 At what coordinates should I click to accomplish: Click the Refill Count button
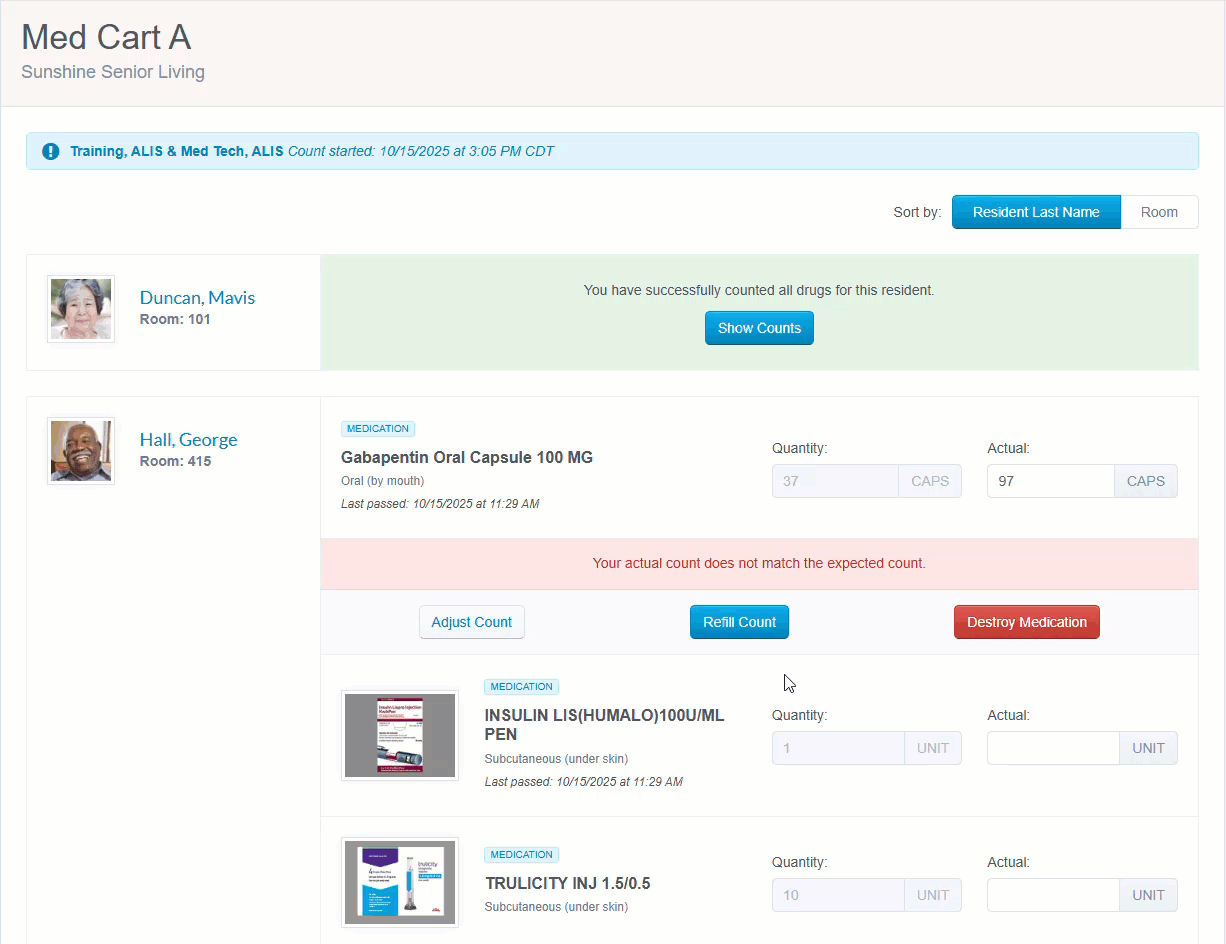[739, 622]
